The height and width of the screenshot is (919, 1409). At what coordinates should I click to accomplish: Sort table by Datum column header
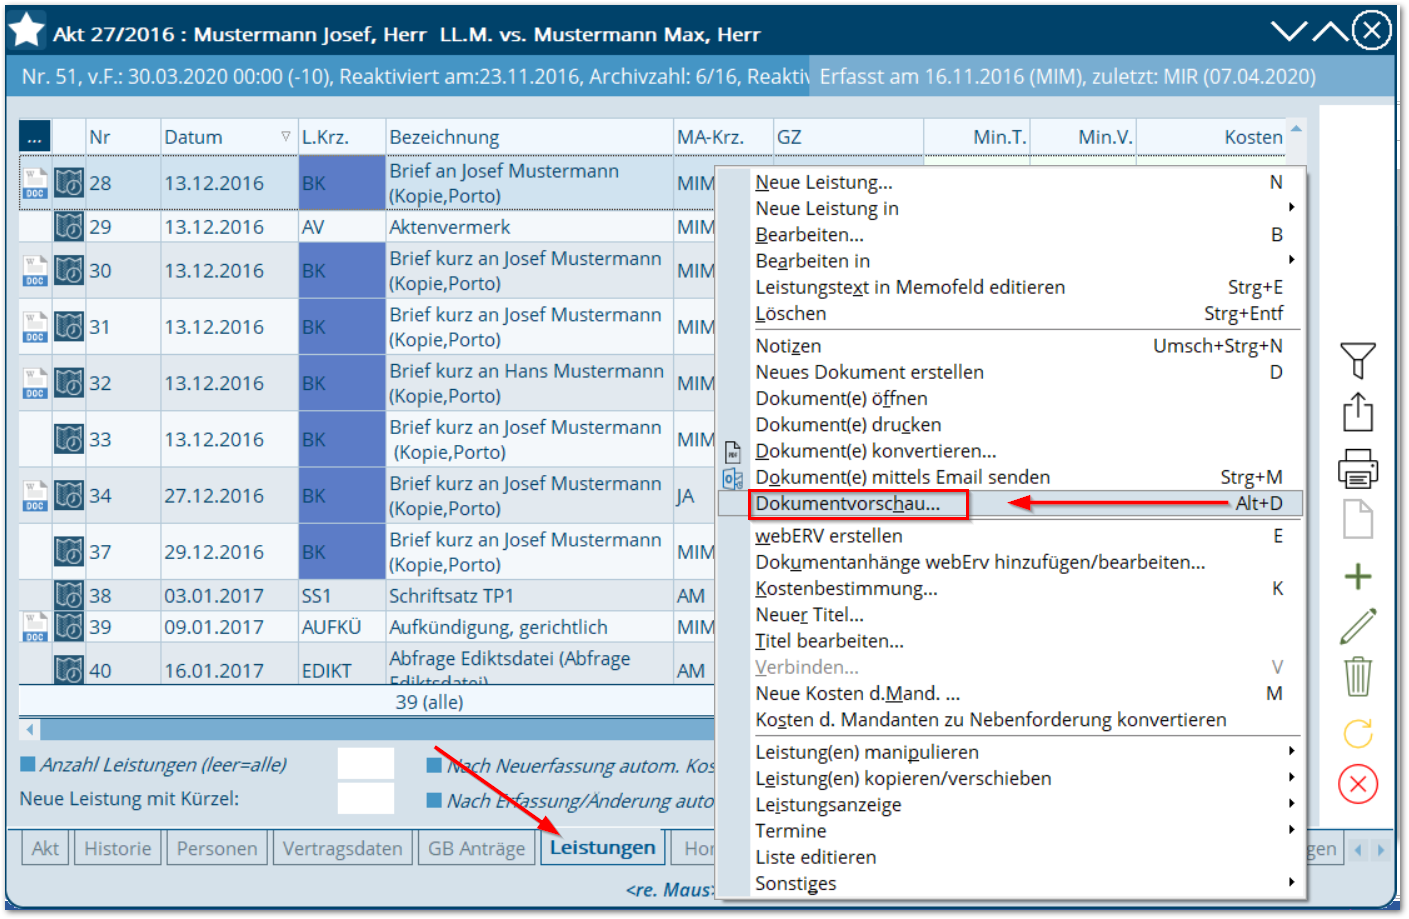click(228, 137)
